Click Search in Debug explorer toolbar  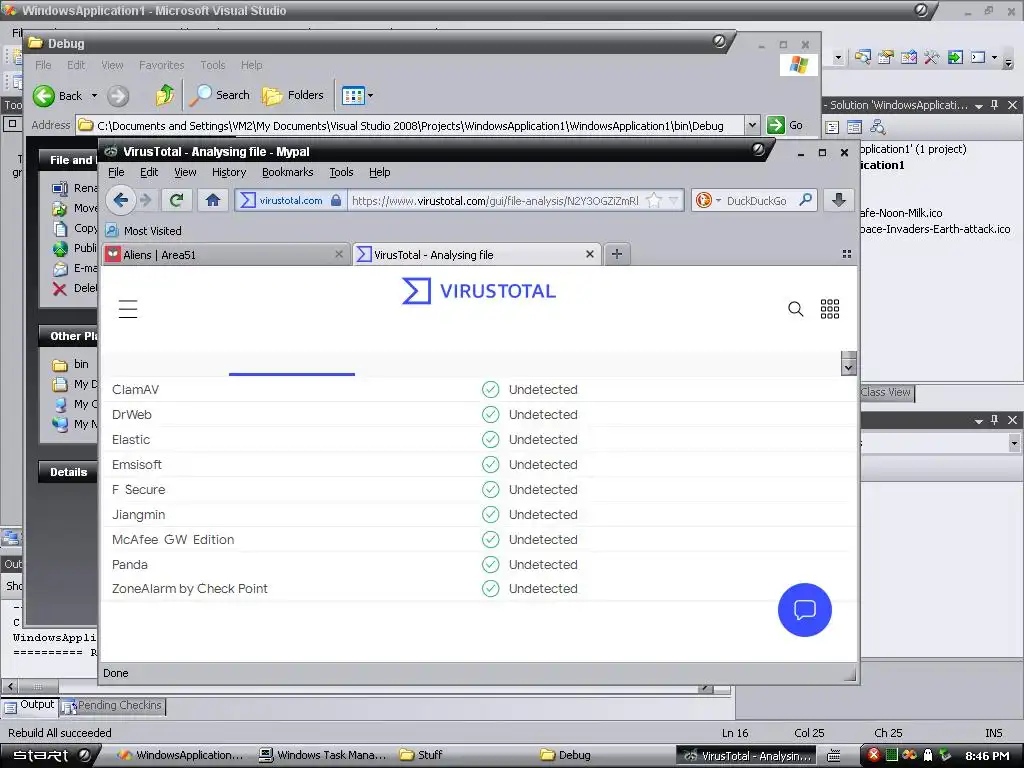click(x=220, y=95)
